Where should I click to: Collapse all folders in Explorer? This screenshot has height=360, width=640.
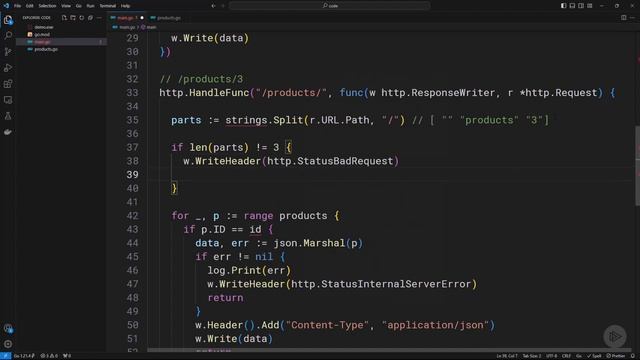click(x=90, y=18)
